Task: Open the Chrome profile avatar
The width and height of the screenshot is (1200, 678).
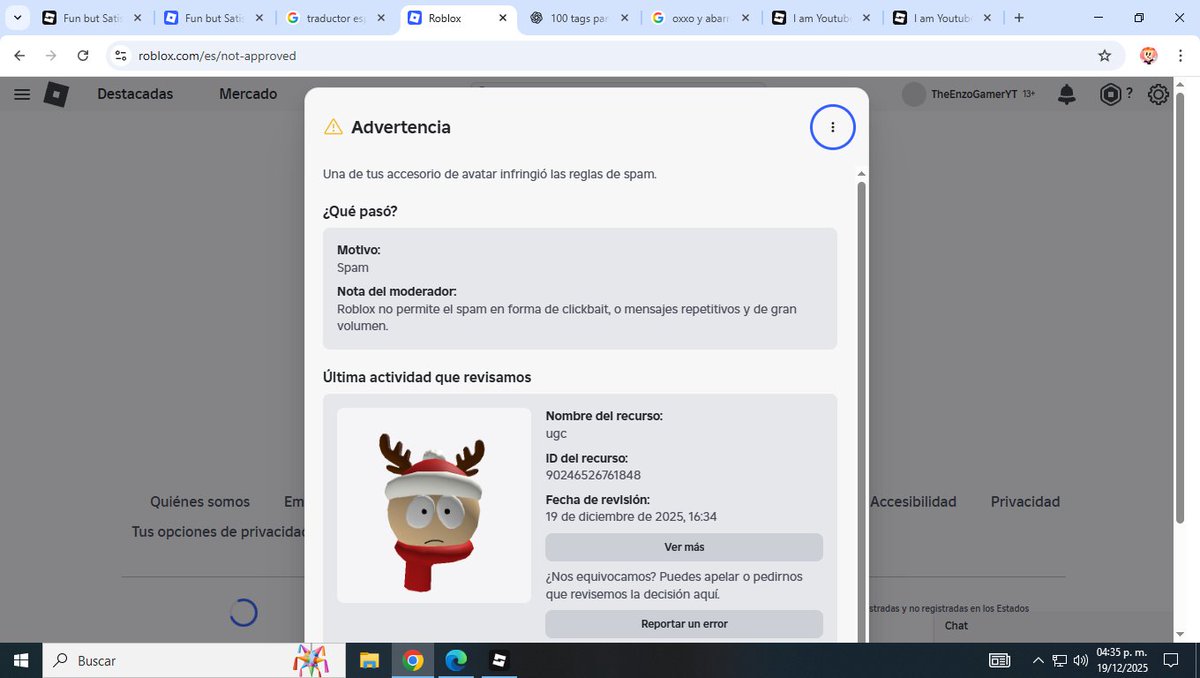Action: (1148, 56)
